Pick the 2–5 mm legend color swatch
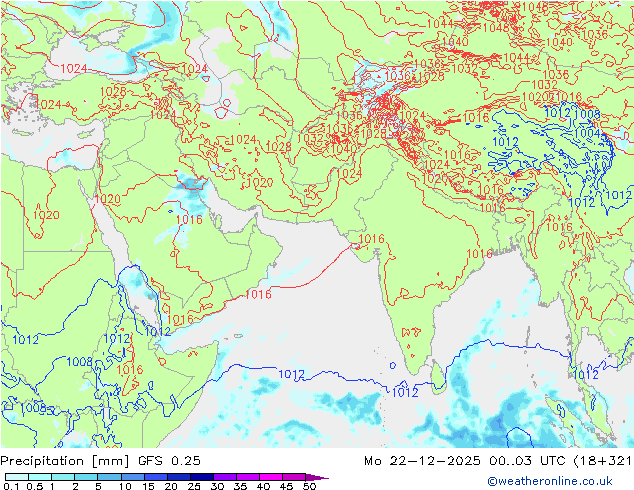 click(x=86, y=477)
